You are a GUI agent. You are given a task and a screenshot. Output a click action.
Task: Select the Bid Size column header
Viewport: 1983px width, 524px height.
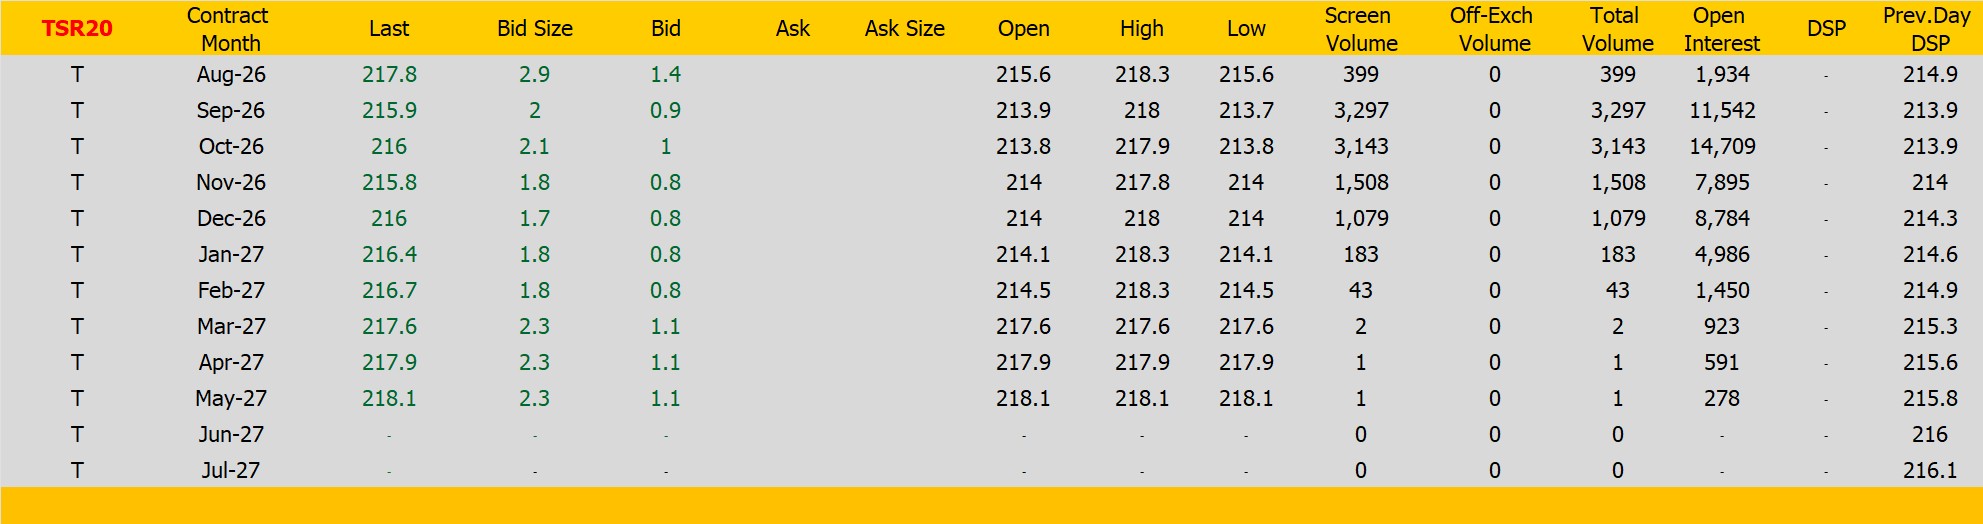535,29
